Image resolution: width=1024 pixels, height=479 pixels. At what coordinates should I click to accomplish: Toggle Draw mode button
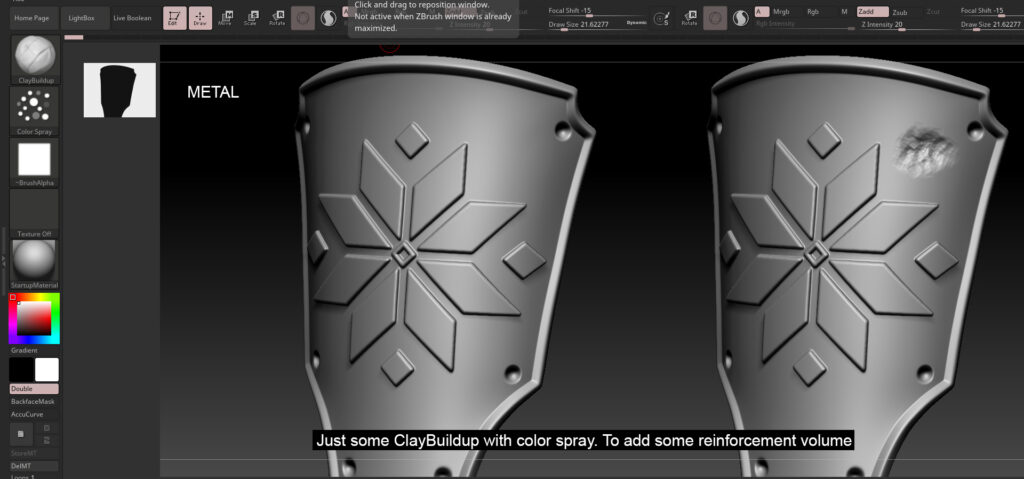click(x=200, y=18)
